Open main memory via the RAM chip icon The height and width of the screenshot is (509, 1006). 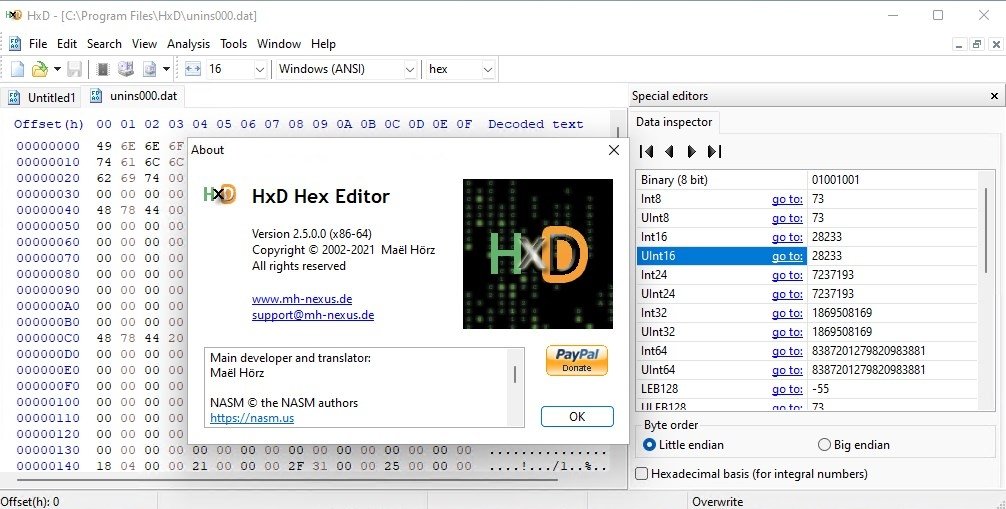[103, 69]
